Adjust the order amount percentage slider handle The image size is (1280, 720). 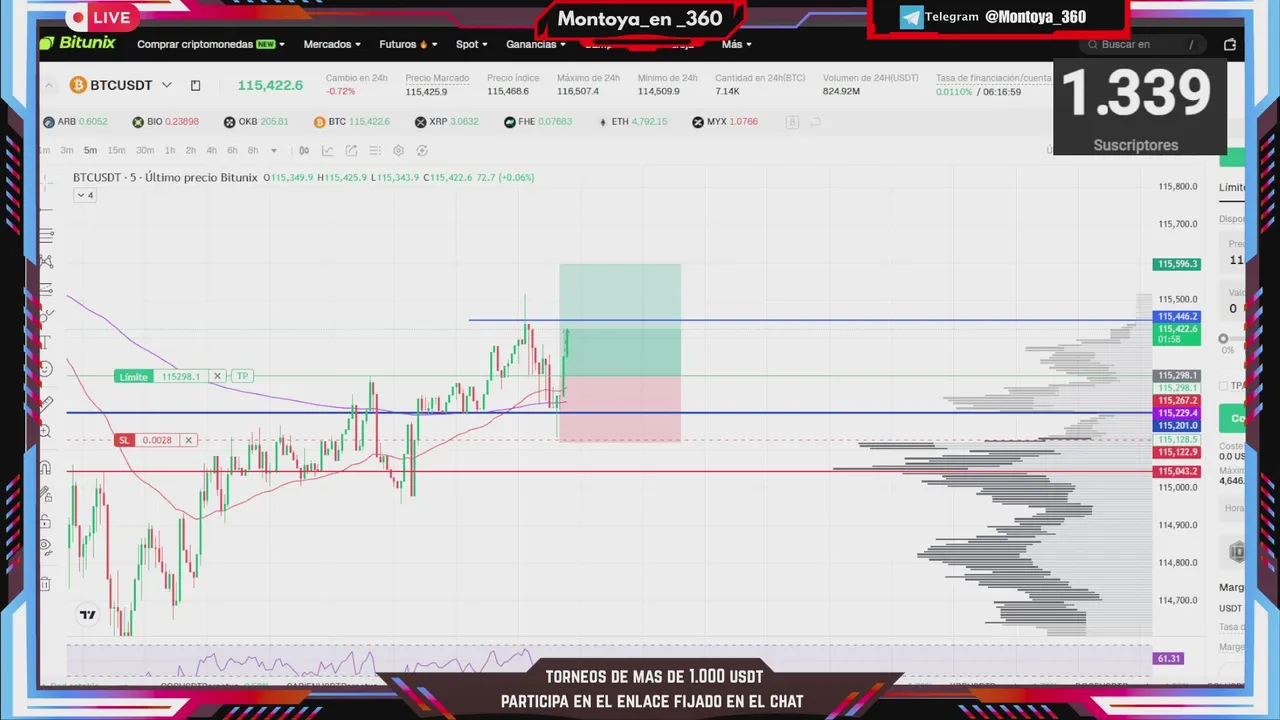[x=1223, y=339]
